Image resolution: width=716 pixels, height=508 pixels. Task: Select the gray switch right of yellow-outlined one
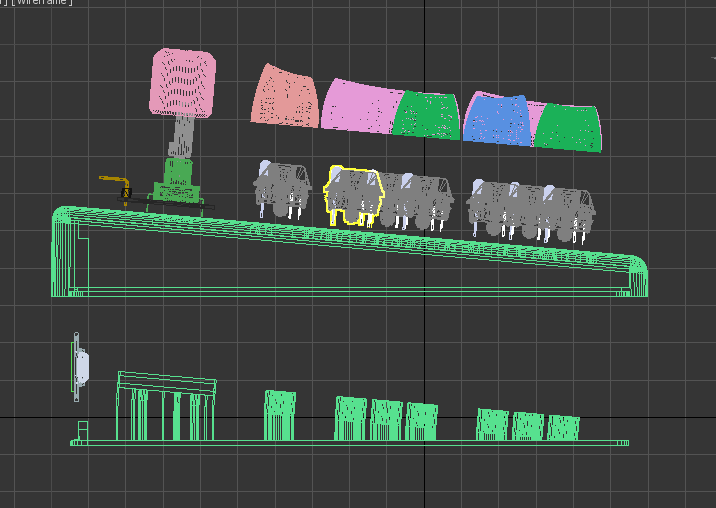[418, 201]
